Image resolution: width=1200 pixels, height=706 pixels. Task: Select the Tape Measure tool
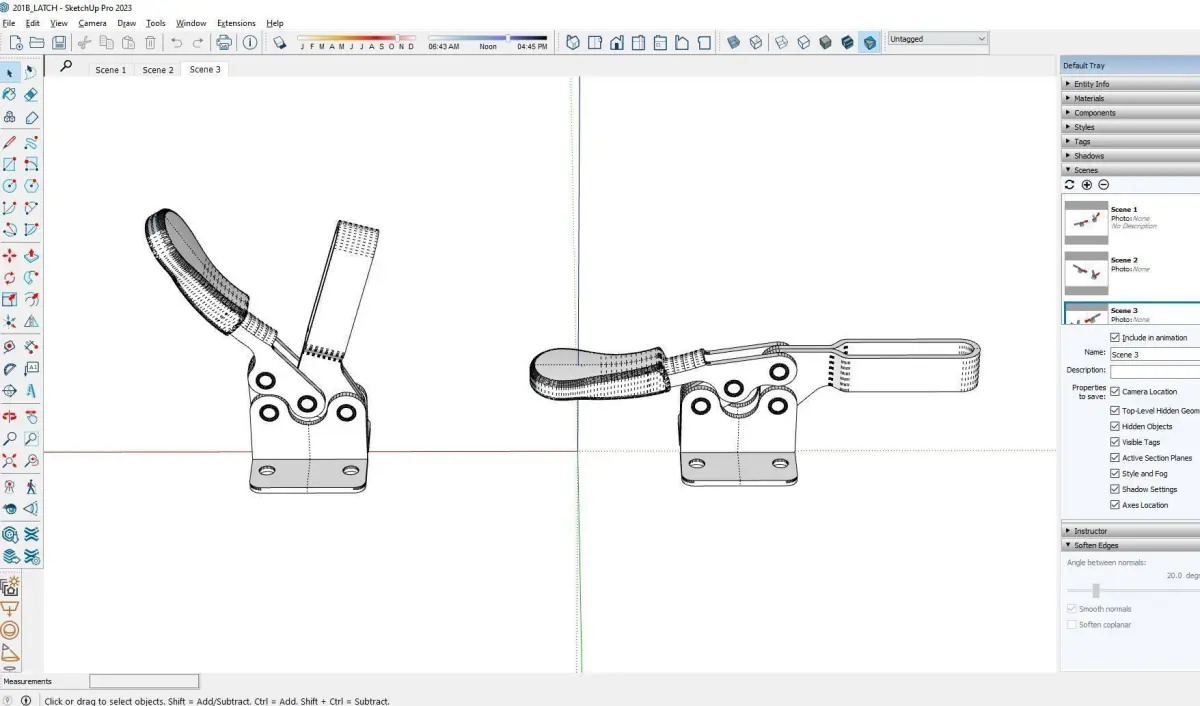10,347
